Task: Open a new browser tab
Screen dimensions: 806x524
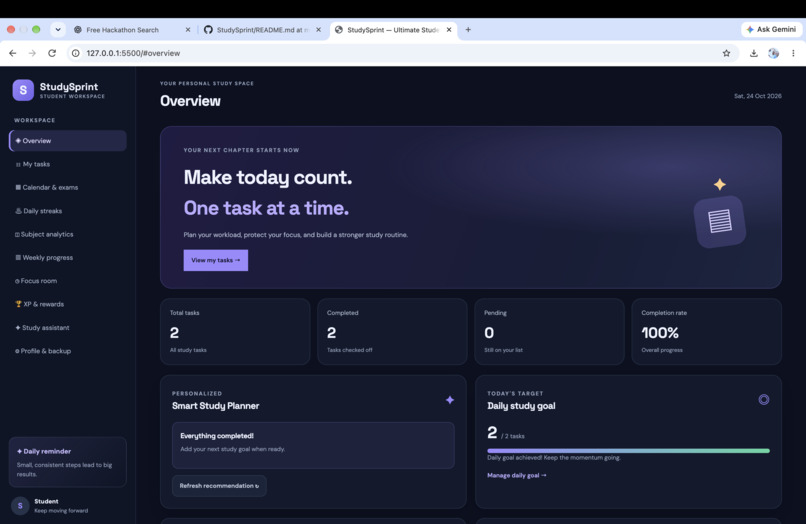Action: [x=468, y=30]
